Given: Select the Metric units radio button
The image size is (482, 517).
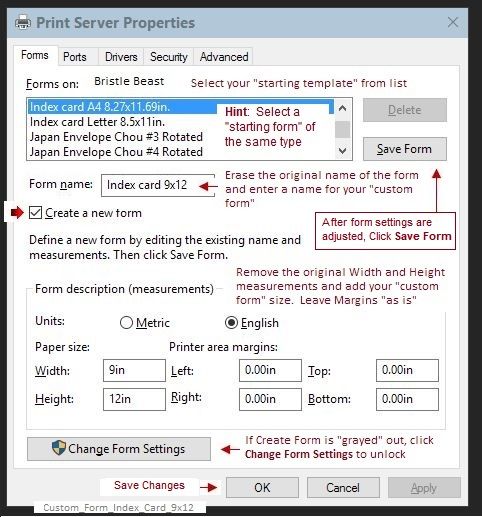Looking at the screenshot, I should [126, 323].
